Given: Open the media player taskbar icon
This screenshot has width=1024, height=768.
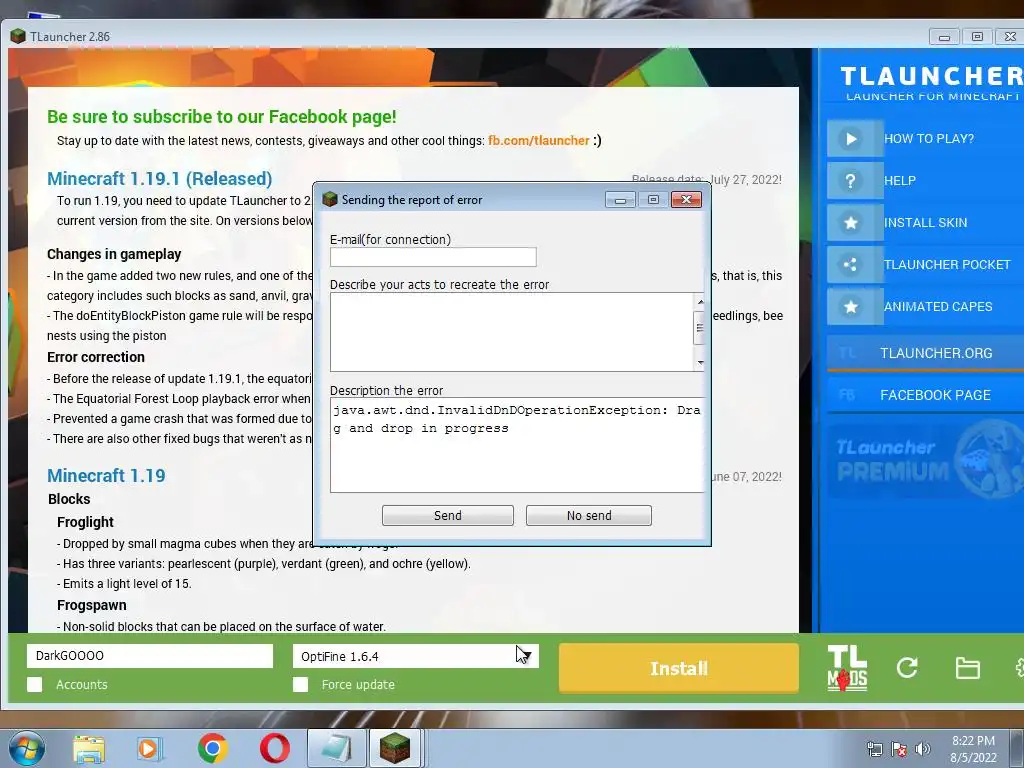Looking at the screenshot, I should point(150,749).
